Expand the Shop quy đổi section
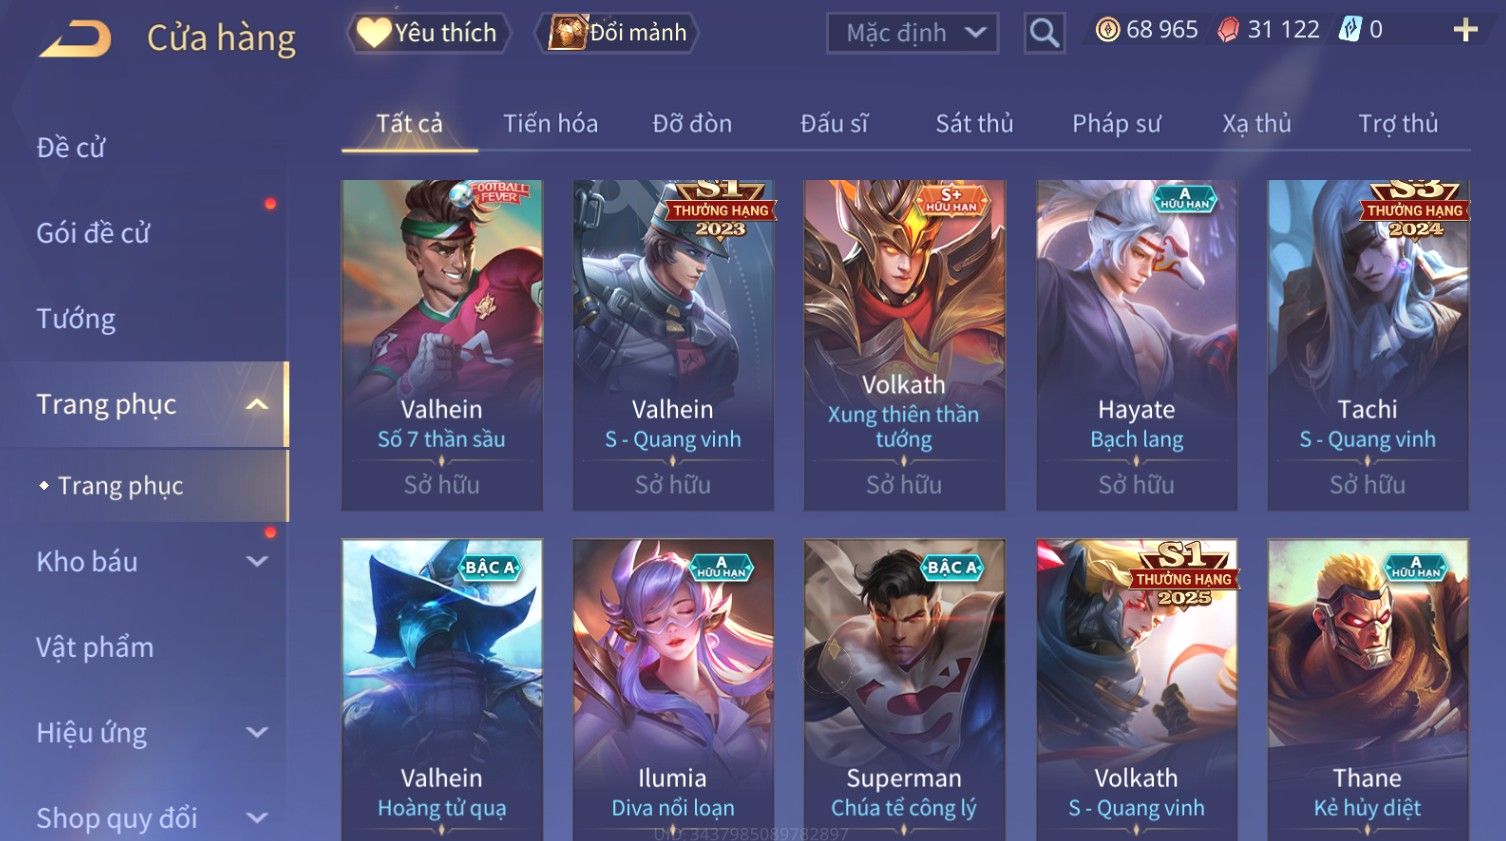 pyautogui.click(x=257, y=818)
